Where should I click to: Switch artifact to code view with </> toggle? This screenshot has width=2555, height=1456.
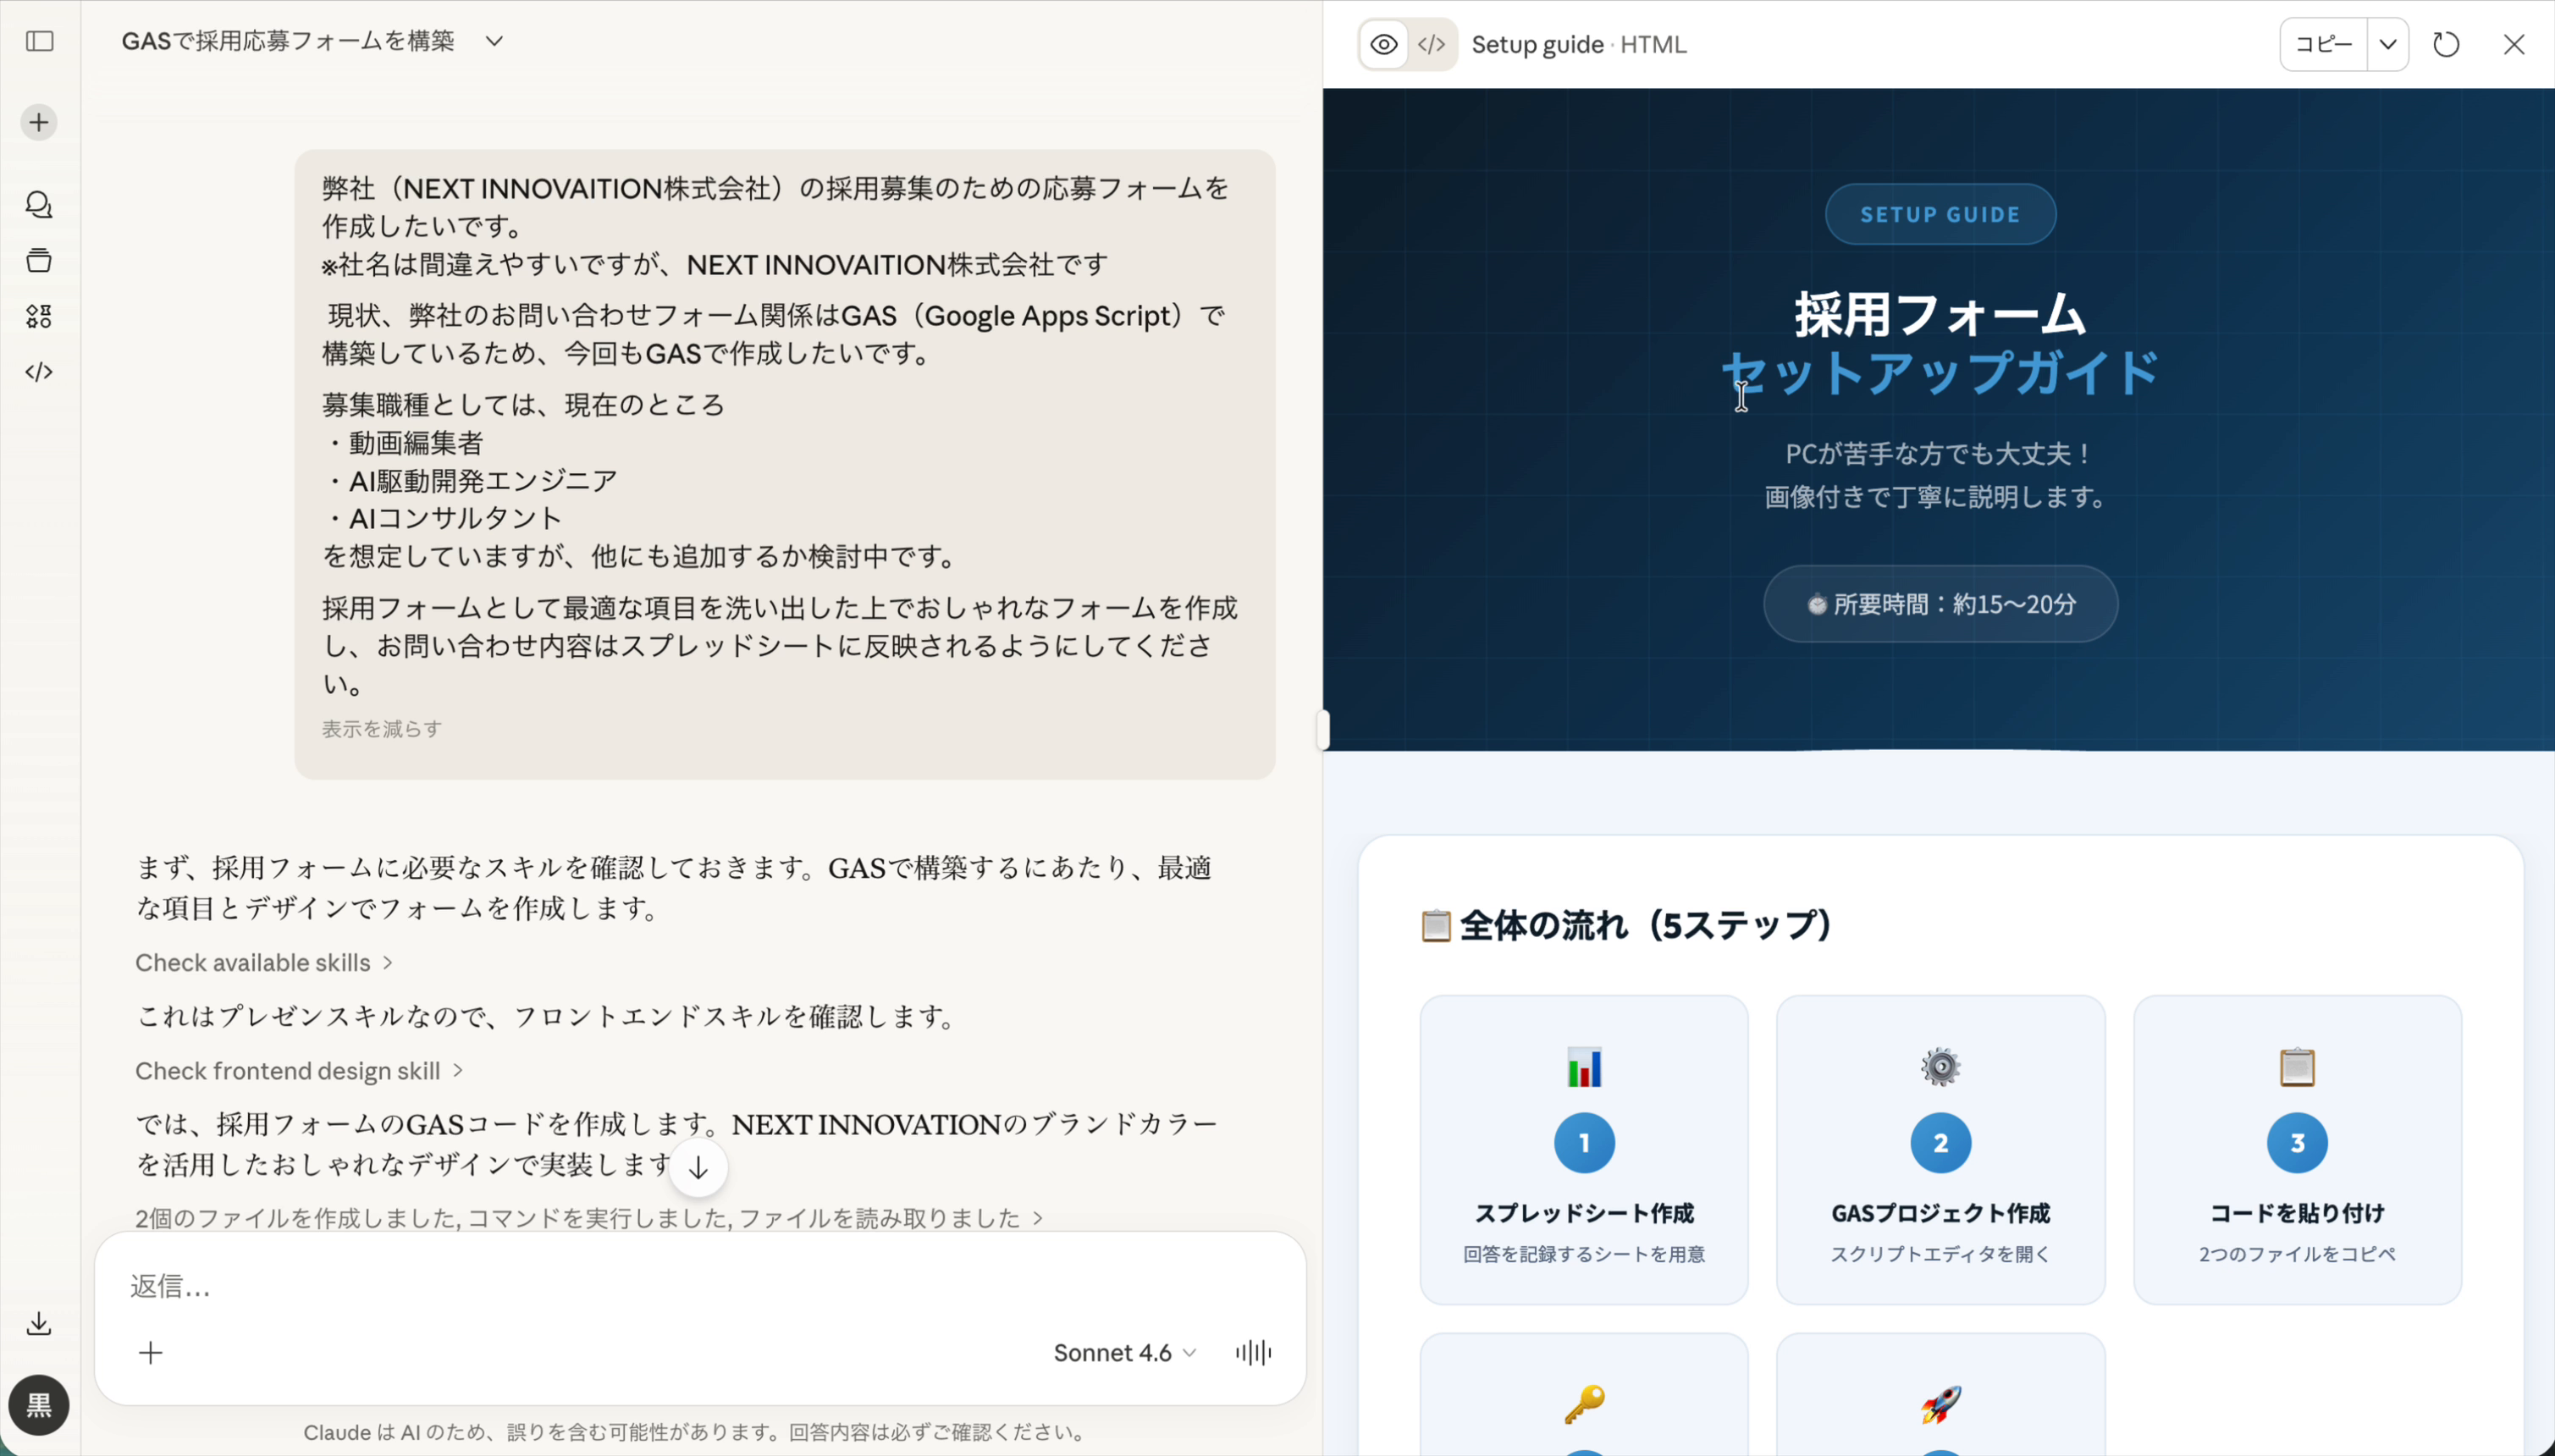pyautogui.click(x=1430, y=43)
